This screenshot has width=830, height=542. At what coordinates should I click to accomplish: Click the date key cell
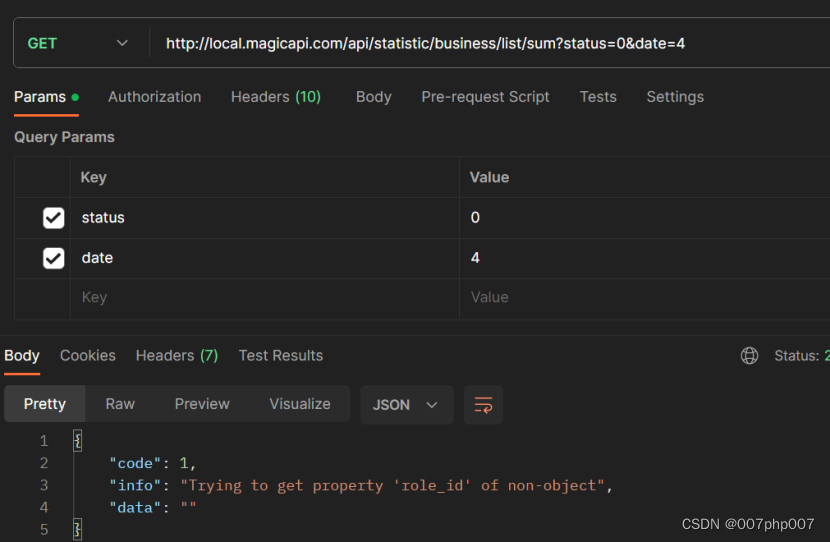(x=265, y=258)
